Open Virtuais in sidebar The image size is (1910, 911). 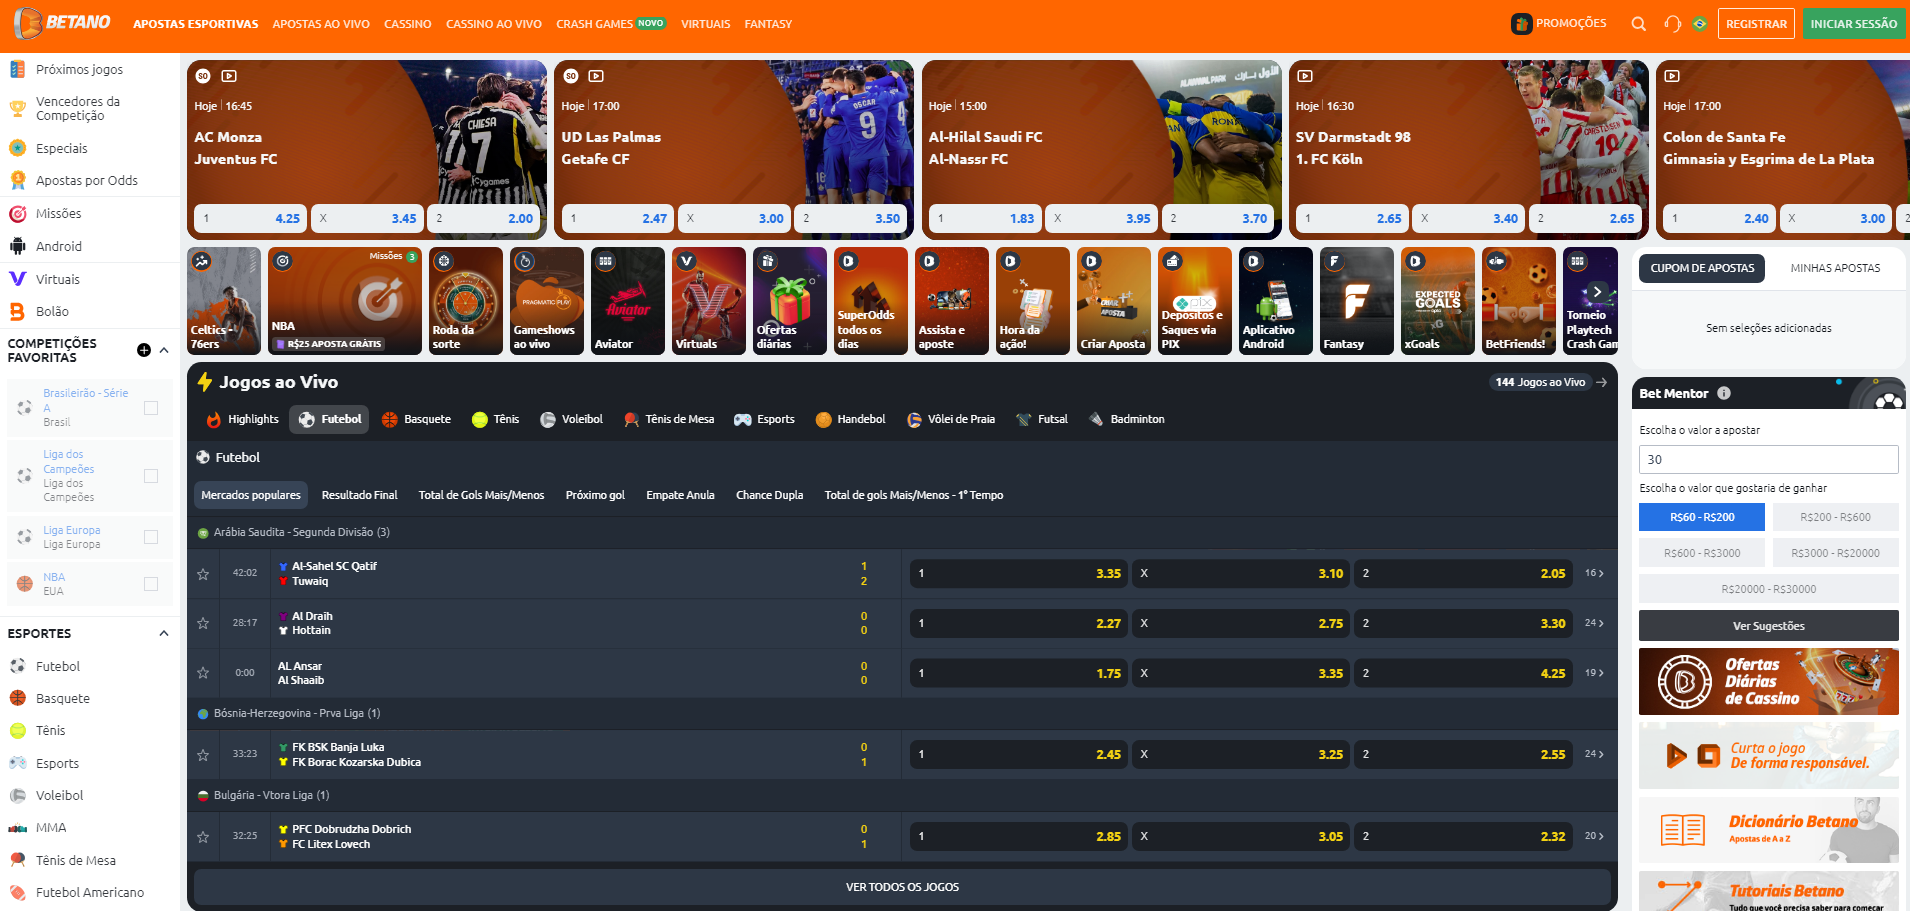pos(57,279)
